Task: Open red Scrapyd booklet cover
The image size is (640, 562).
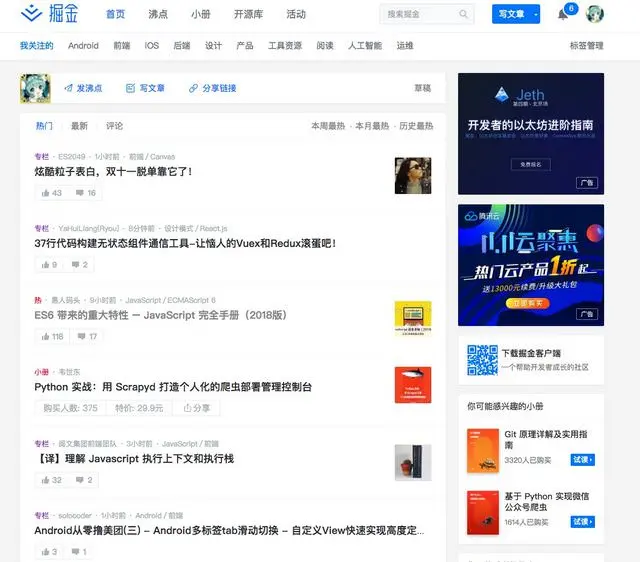Action: (x=413, y=385)
